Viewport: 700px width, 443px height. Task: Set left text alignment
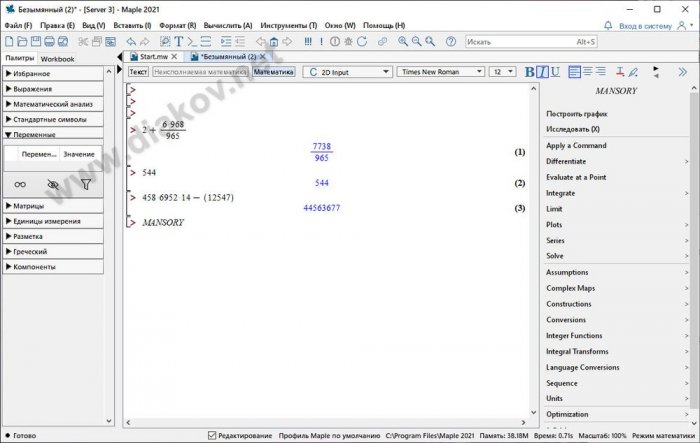click(x=575, y=71)
